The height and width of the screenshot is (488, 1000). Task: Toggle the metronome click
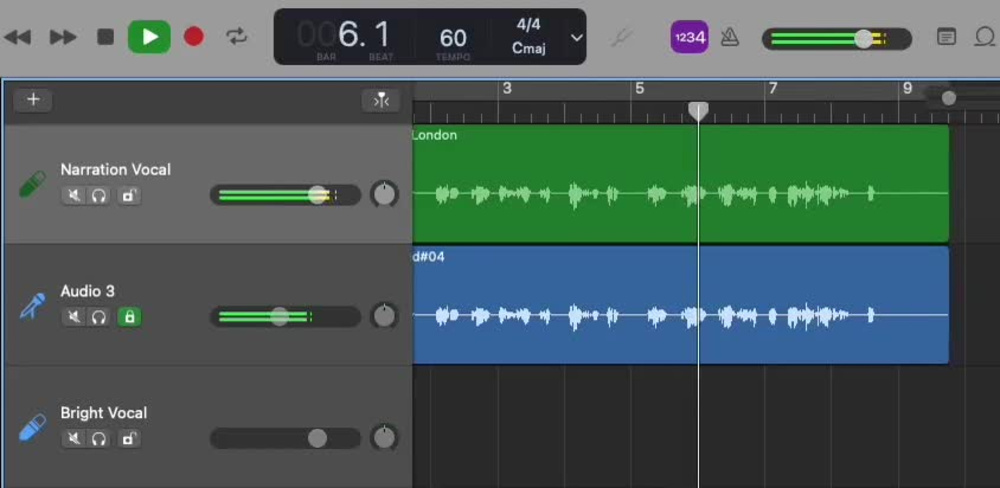tap(730, 38)
